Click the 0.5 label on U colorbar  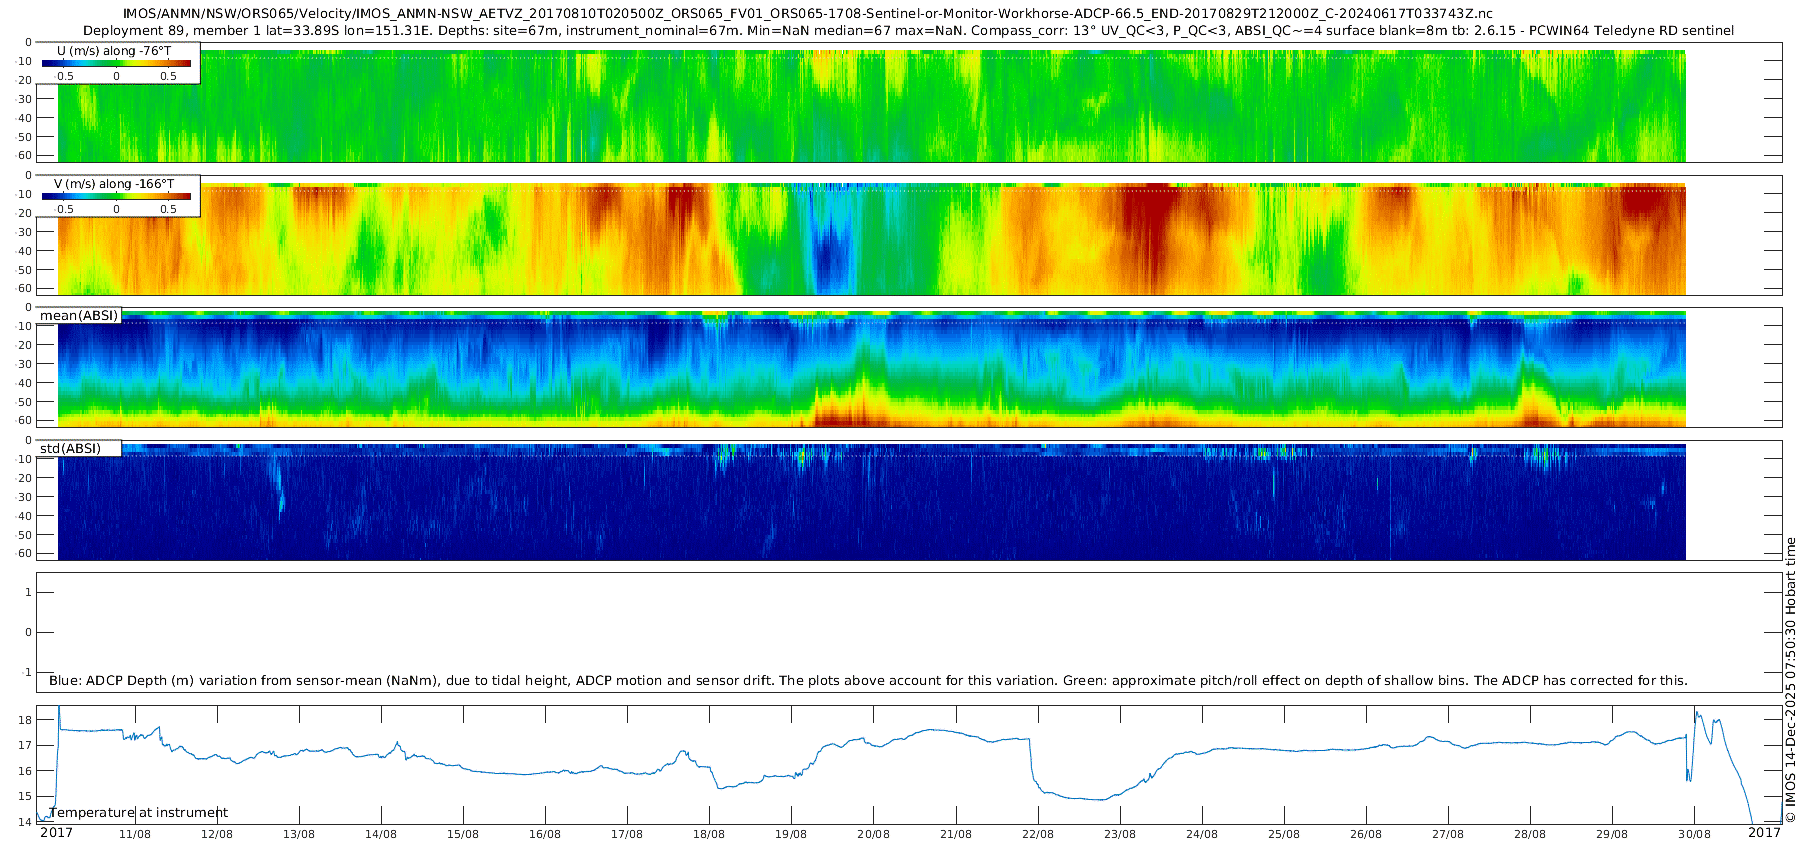[x=168, y=76]
